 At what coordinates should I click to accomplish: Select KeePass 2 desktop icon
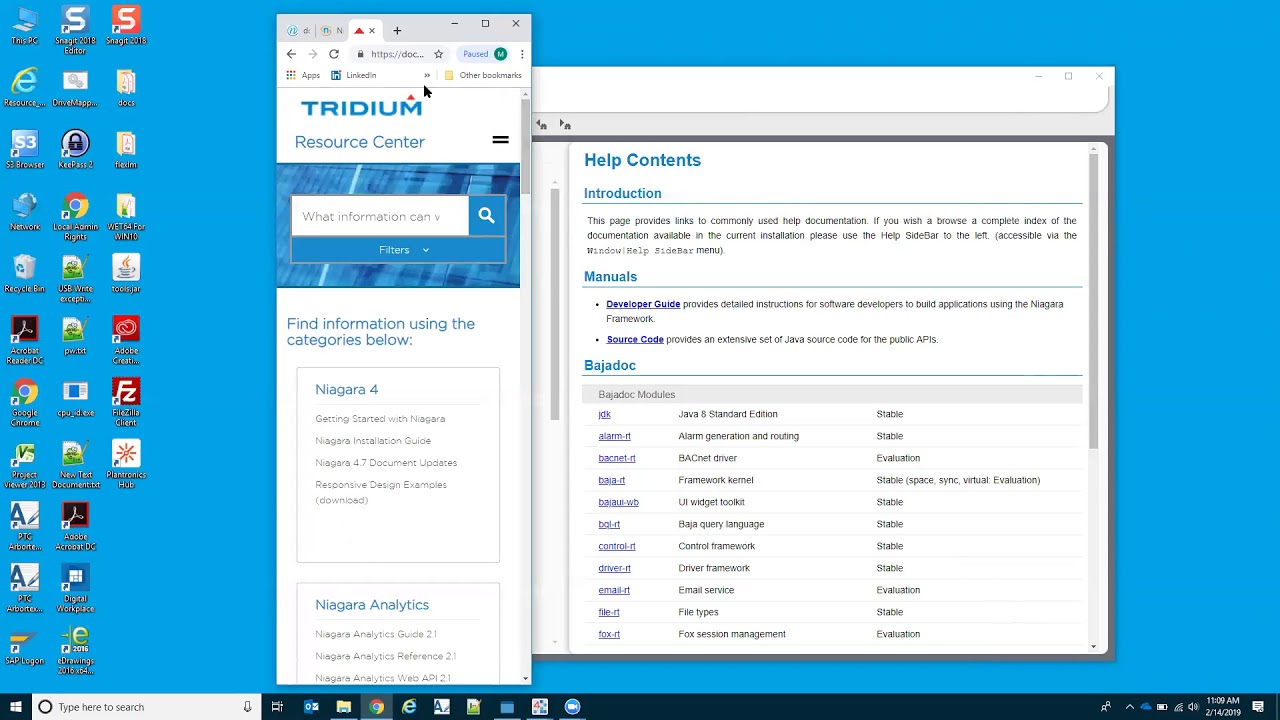[x=75, y=150]
